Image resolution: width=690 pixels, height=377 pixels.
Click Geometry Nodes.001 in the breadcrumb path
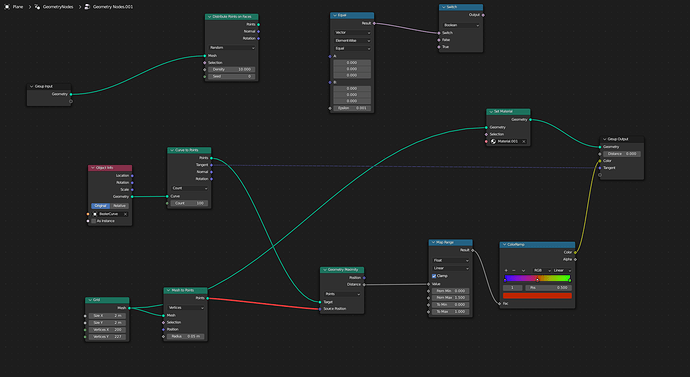coord(113,7)
